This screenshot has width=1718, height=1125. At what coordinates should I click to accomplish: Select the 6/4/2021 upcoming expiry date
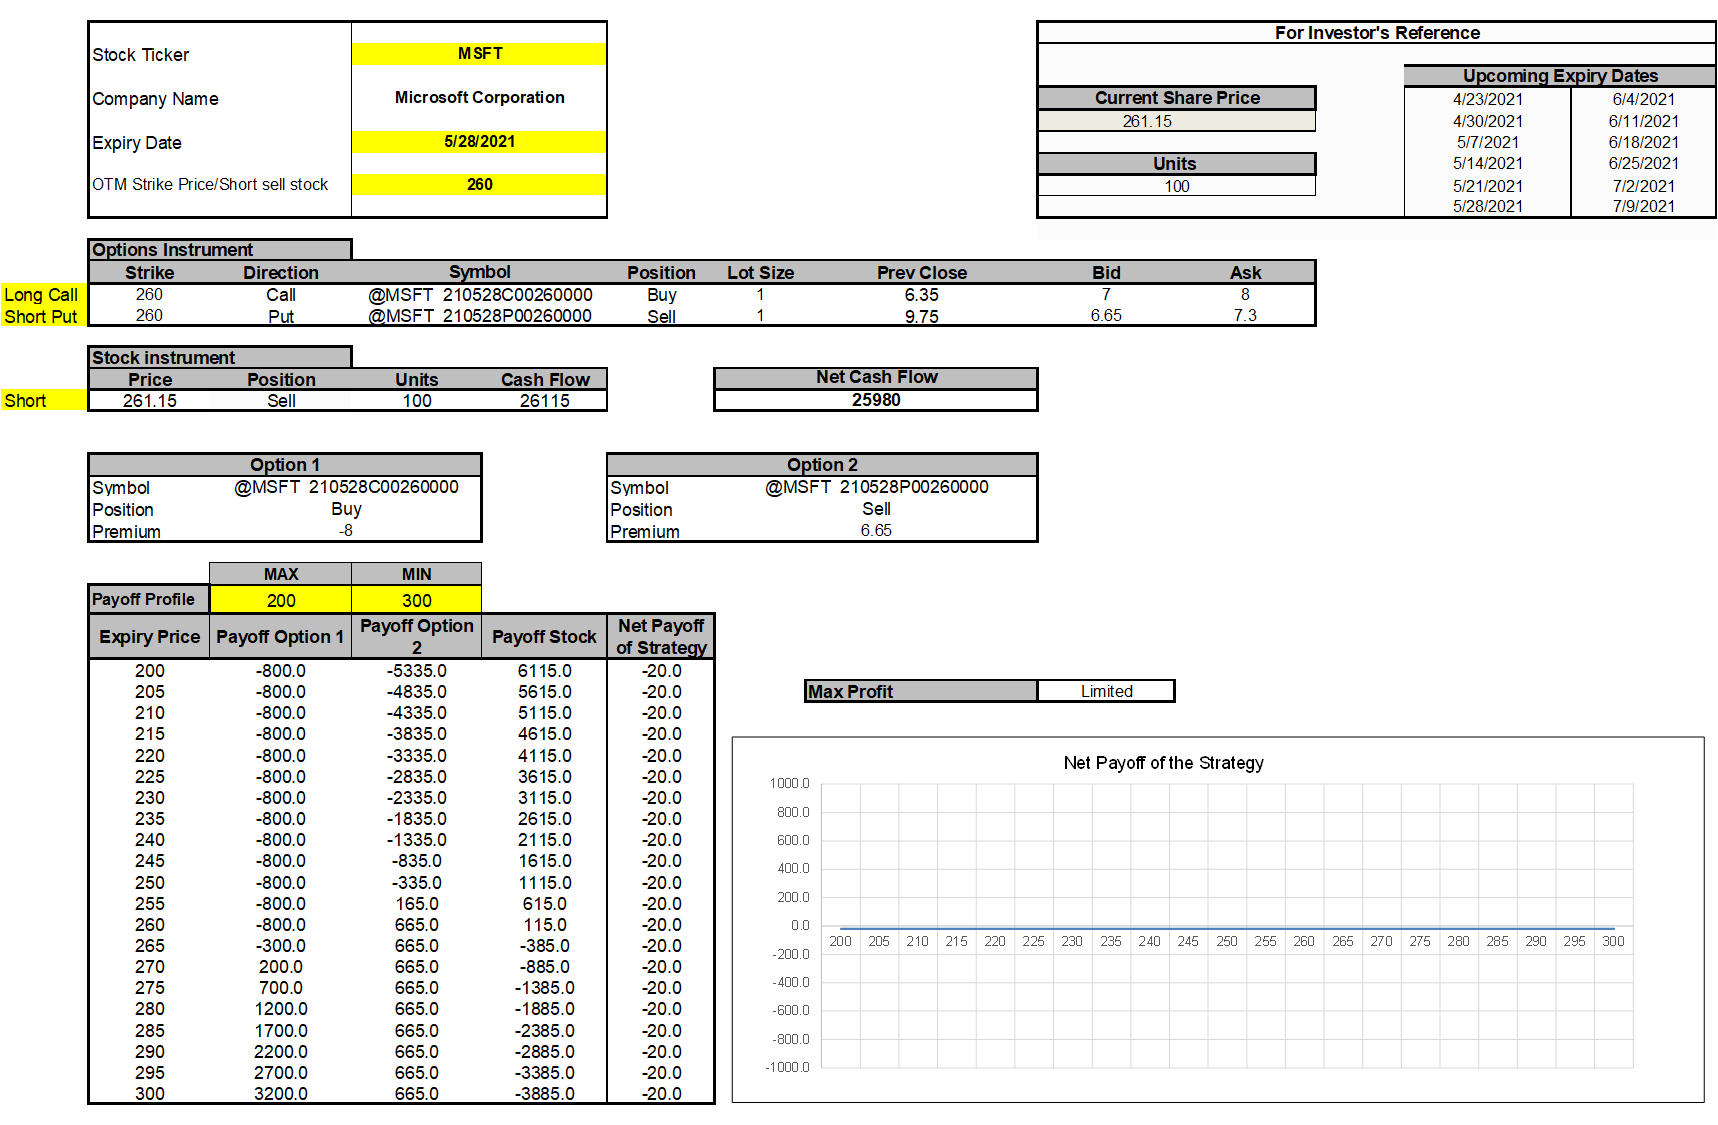pyautogui.click(x=1643, y=99)
